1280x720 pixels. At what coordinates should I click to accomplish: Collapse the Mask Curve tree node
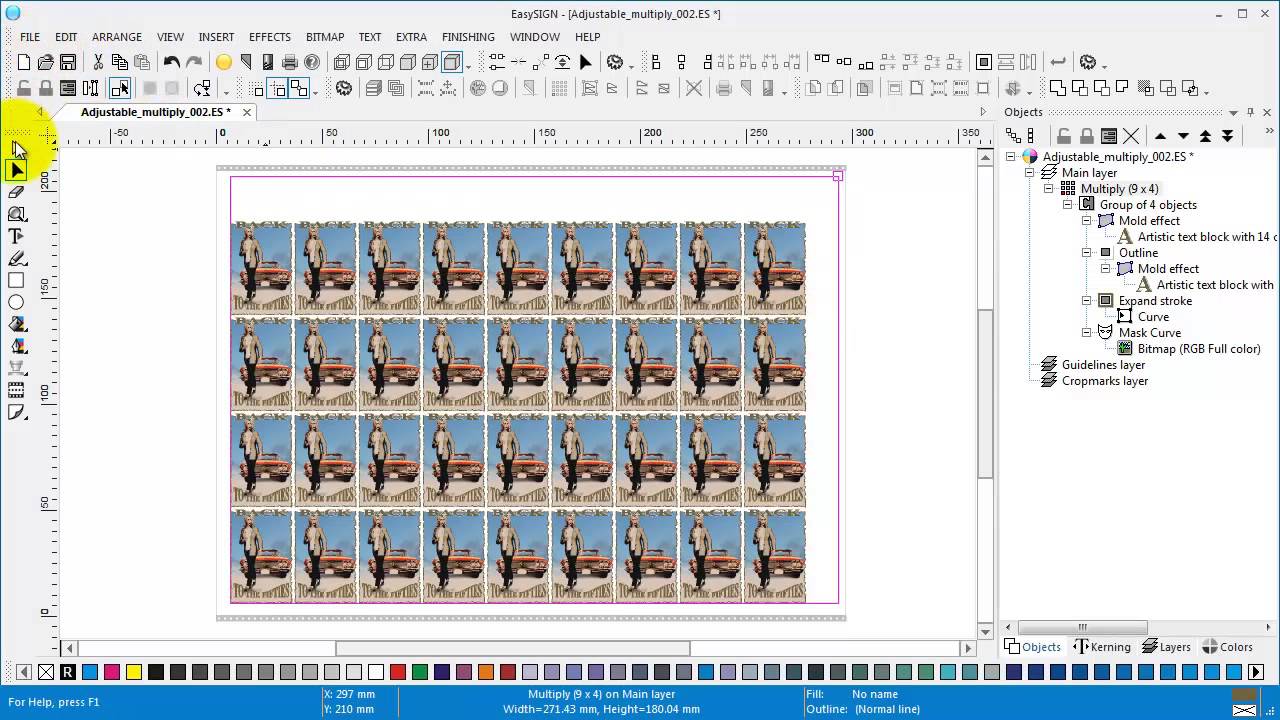point(1086,333)
